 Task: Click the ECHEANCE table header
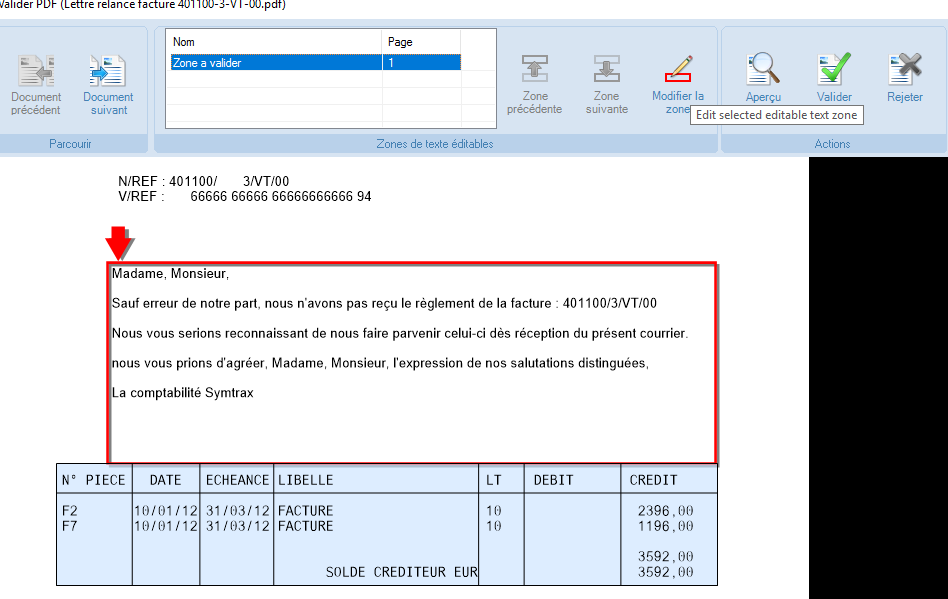pyautogui.click(x=237, y=480)
